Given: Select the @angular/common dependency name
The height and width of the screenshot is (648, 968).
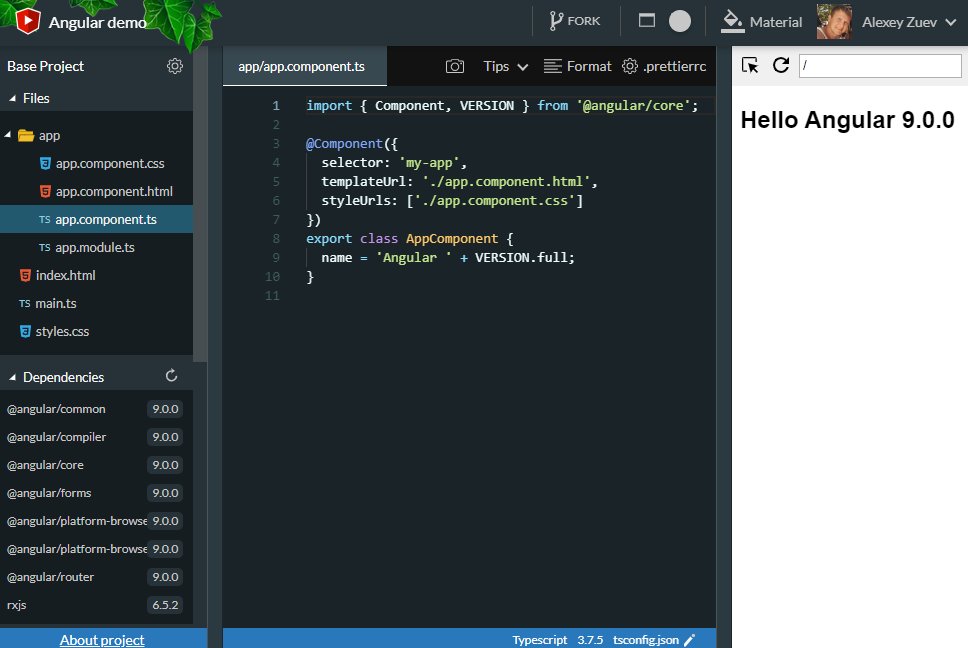Looking at the screenshot, I should 56,409.
